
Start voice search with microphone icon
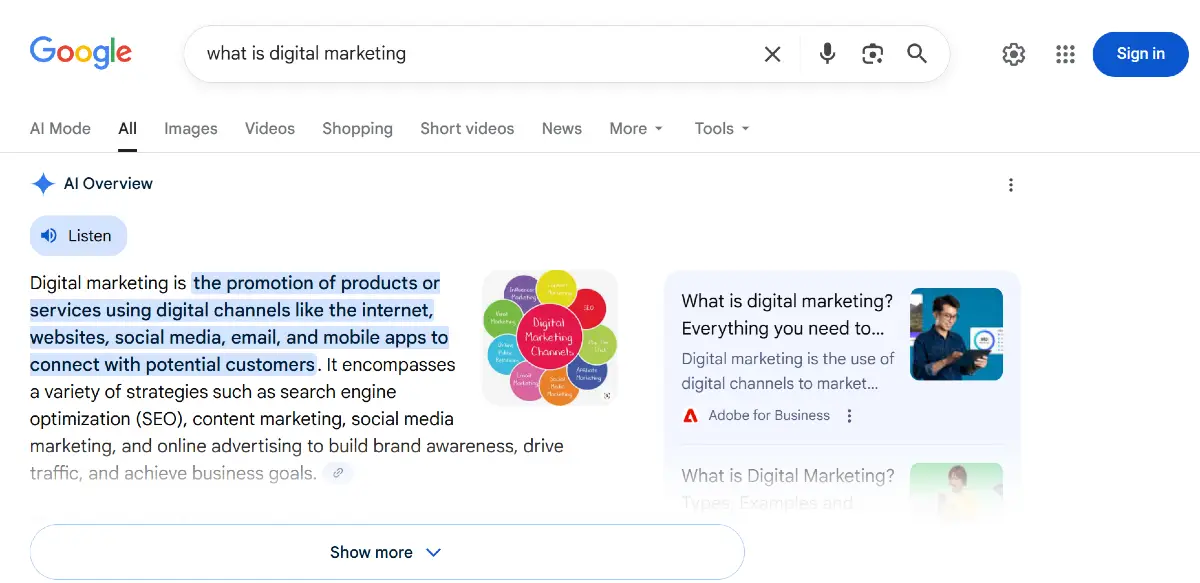[827, 54]
